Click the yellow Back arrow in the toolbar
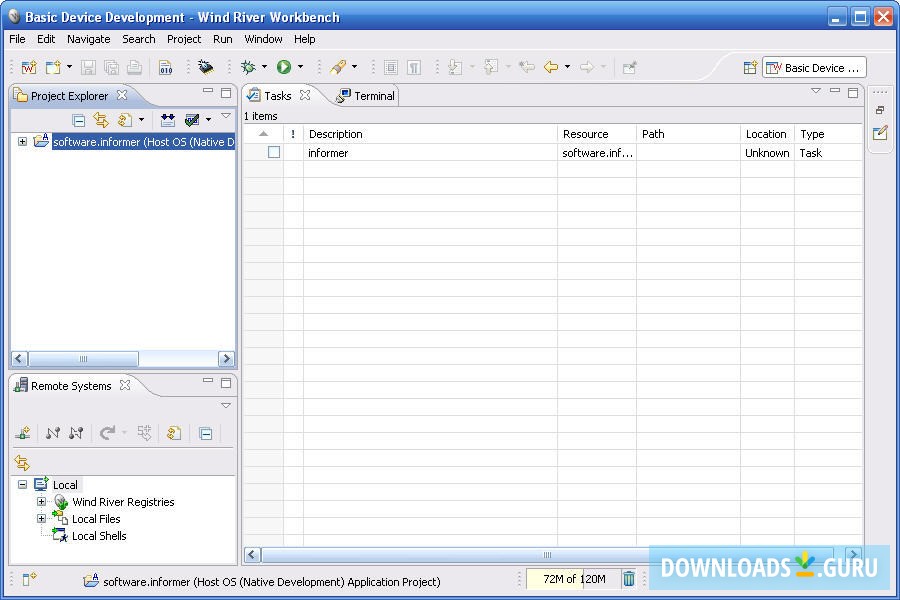 [x=550, y=67]
